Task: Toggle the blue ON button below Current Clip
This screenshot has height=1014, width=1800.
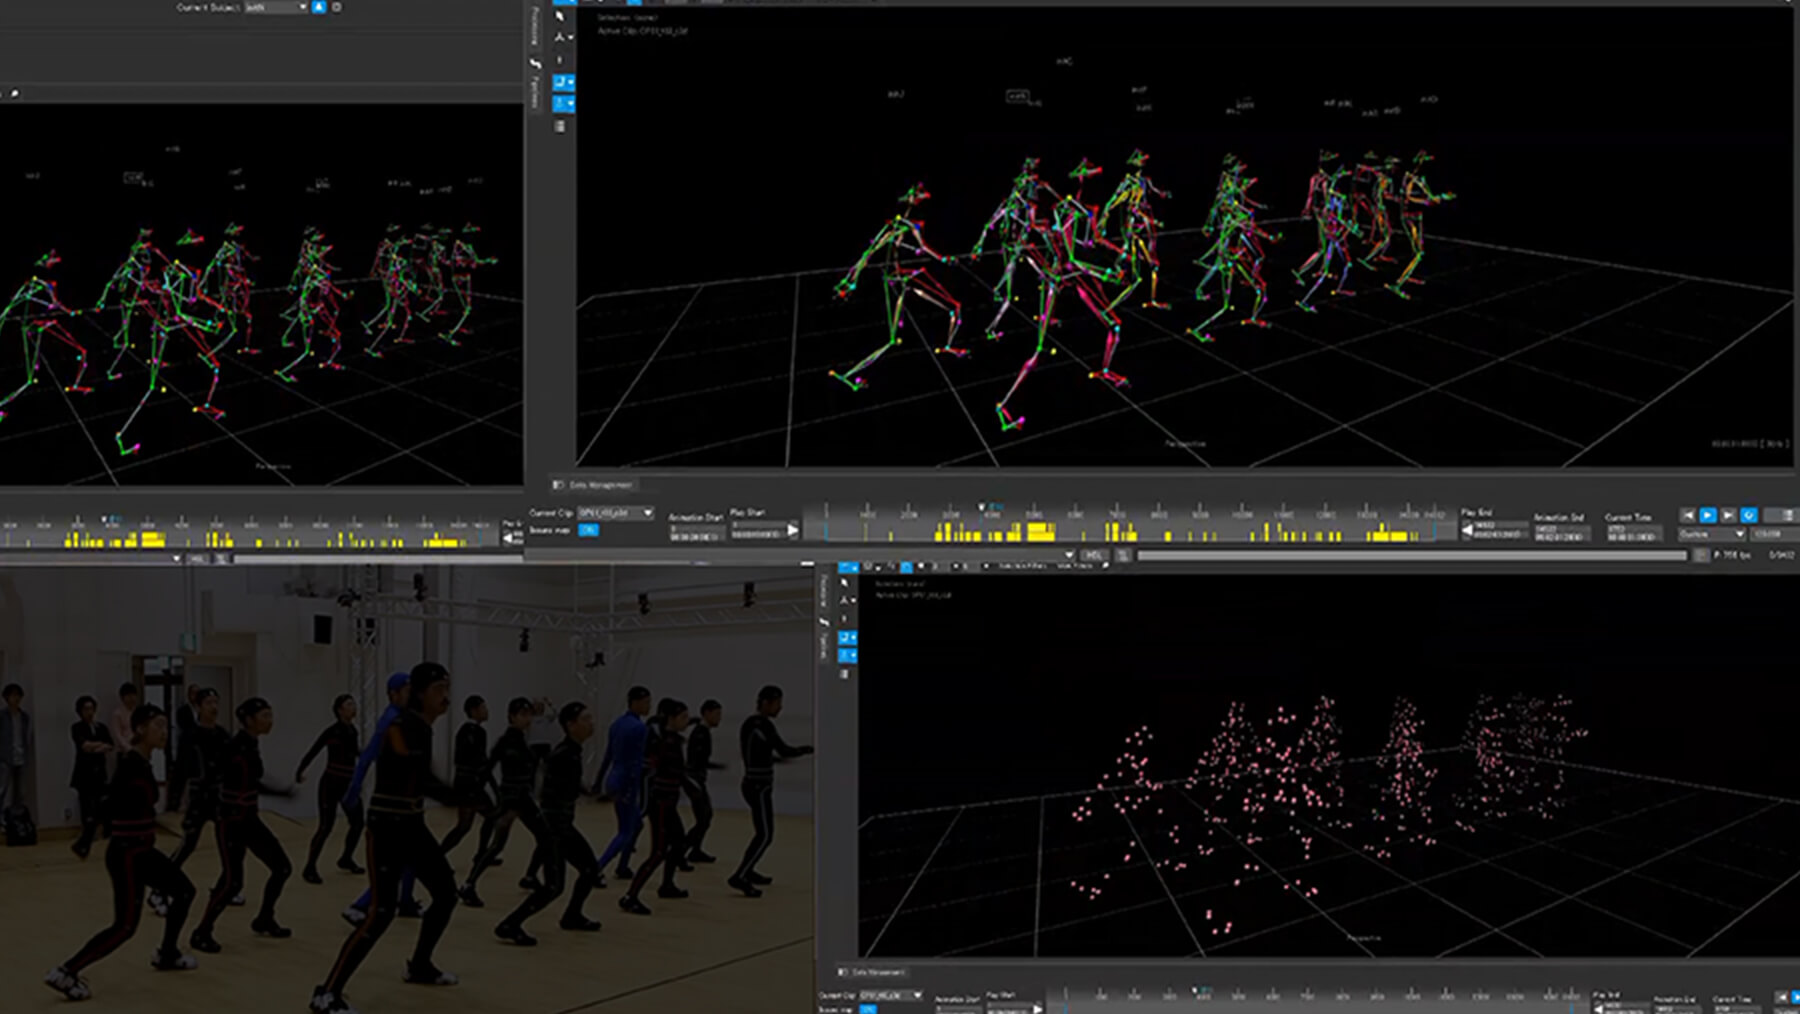Action: pos(588,530)
